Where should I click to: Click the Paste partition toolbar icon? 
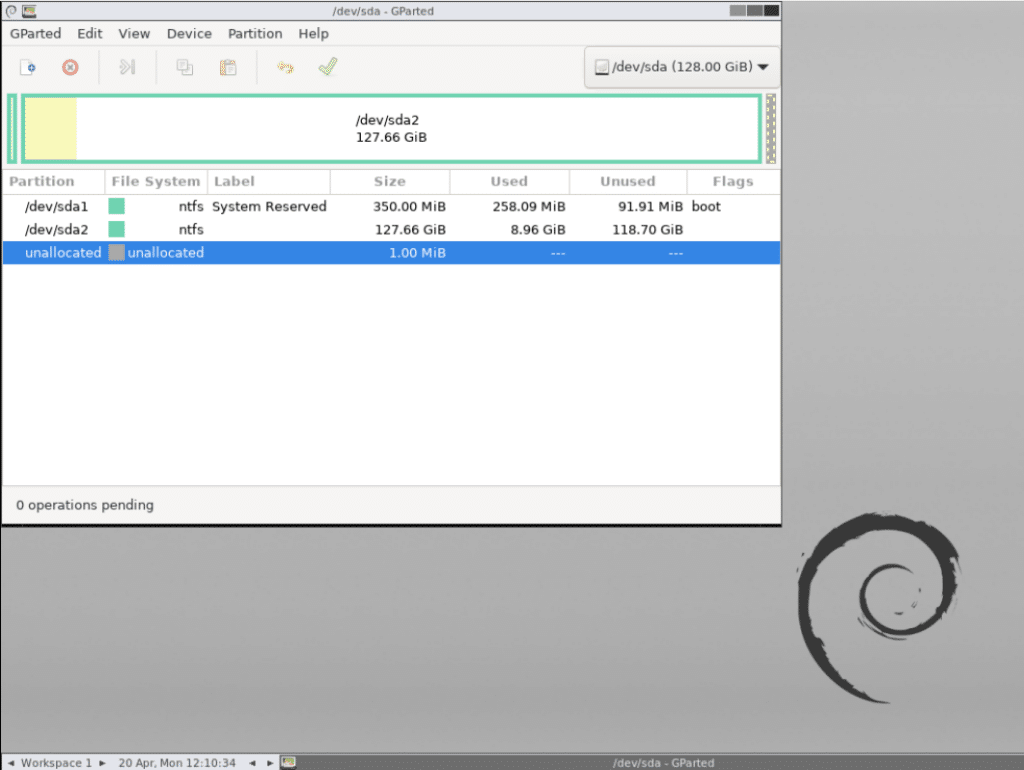(x=228, y=68)
